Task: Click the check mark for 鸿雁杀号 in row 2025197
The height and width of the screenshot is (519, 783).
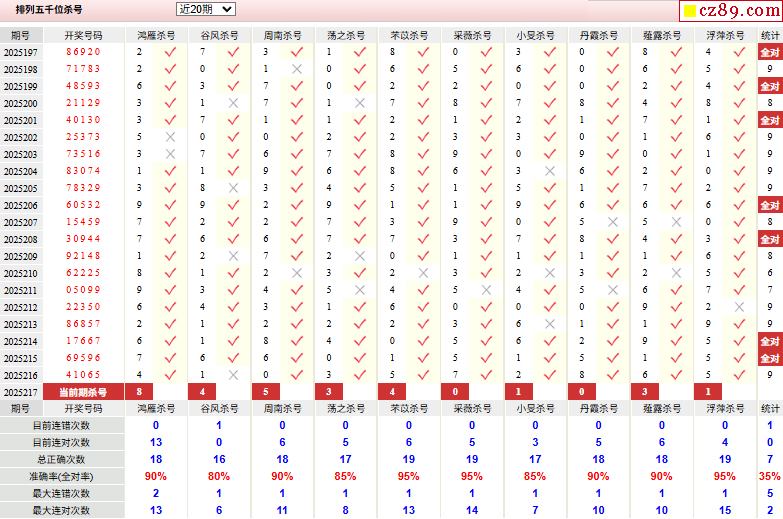Action: point(170,52)
